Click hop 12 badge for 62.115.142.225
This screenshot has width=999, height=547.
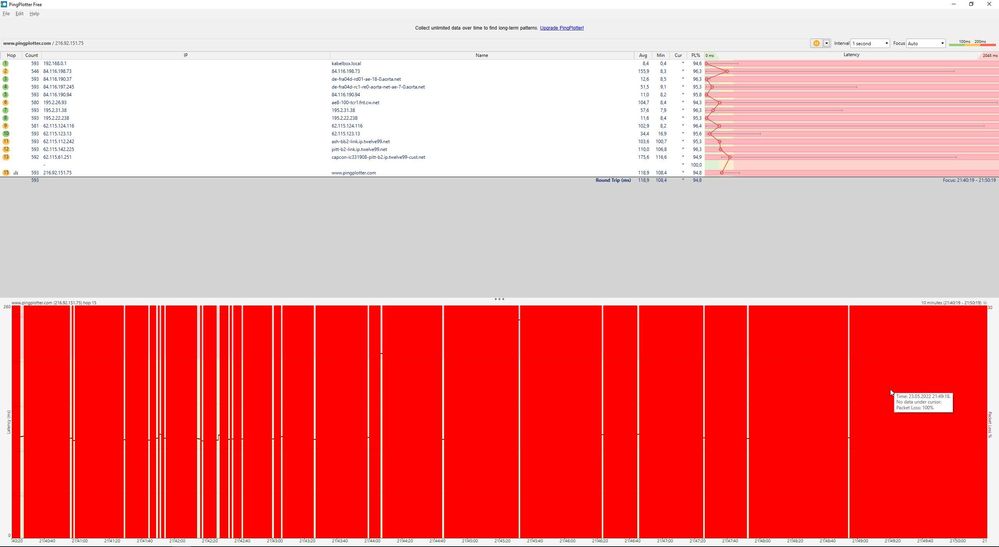click(x=6, y=149)
